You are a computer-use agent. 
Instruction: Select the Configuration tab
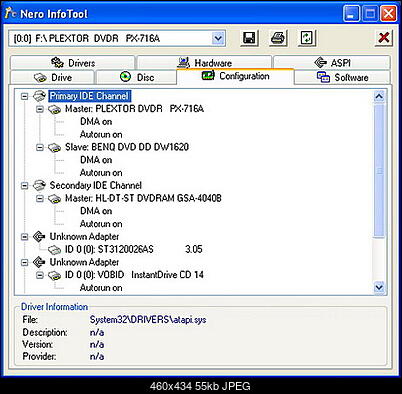point(235,76)
